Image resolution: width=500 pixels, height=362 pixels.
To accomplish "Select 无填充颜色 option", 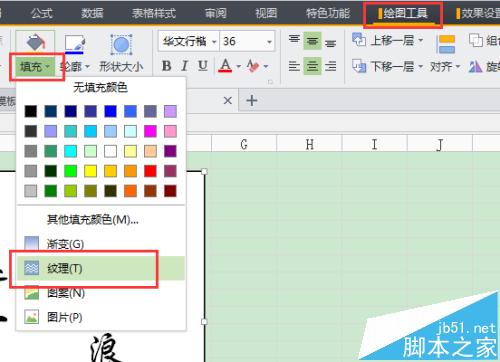I will pos(100,88).
